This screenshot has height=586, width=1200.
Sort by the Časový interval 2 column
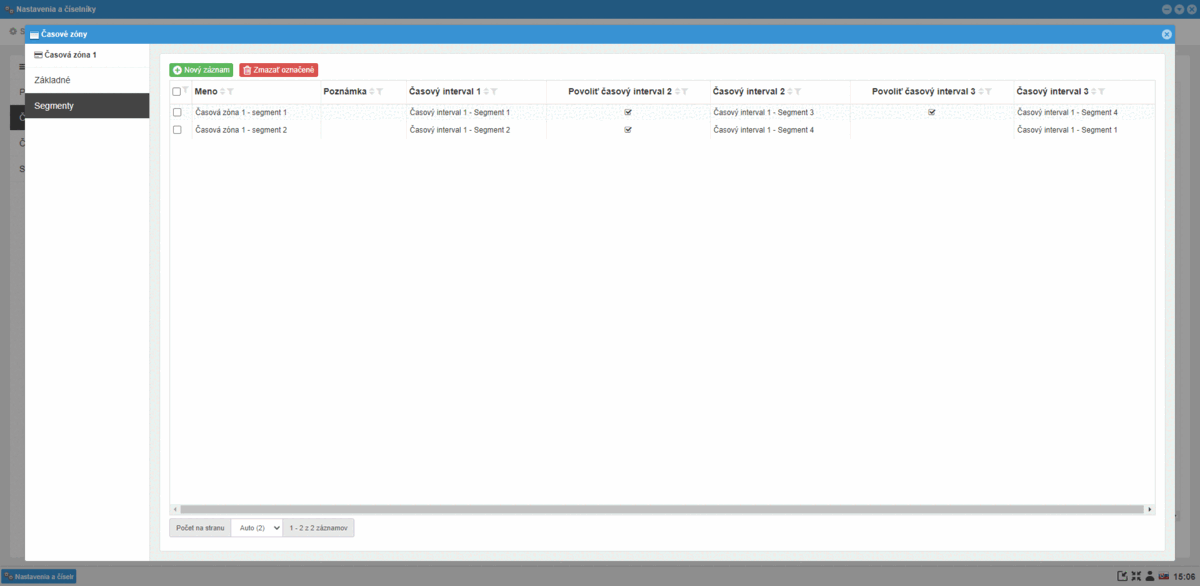coord(790,91)
